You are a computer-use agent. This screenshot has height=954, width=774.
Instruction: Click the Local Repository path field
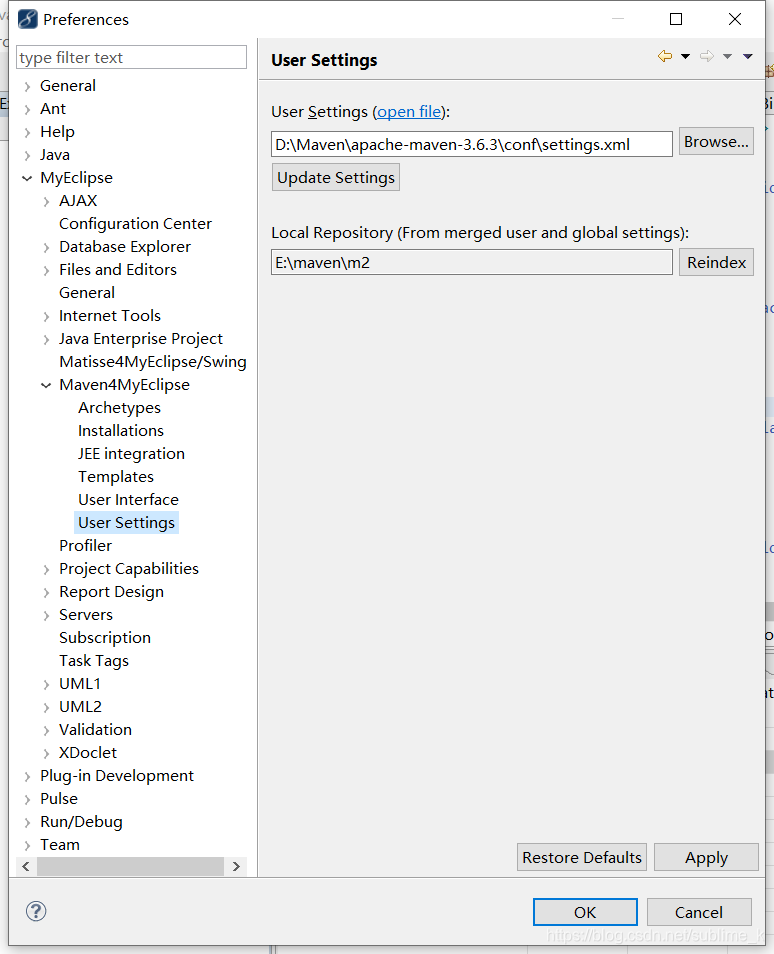[x=472, y=262]
